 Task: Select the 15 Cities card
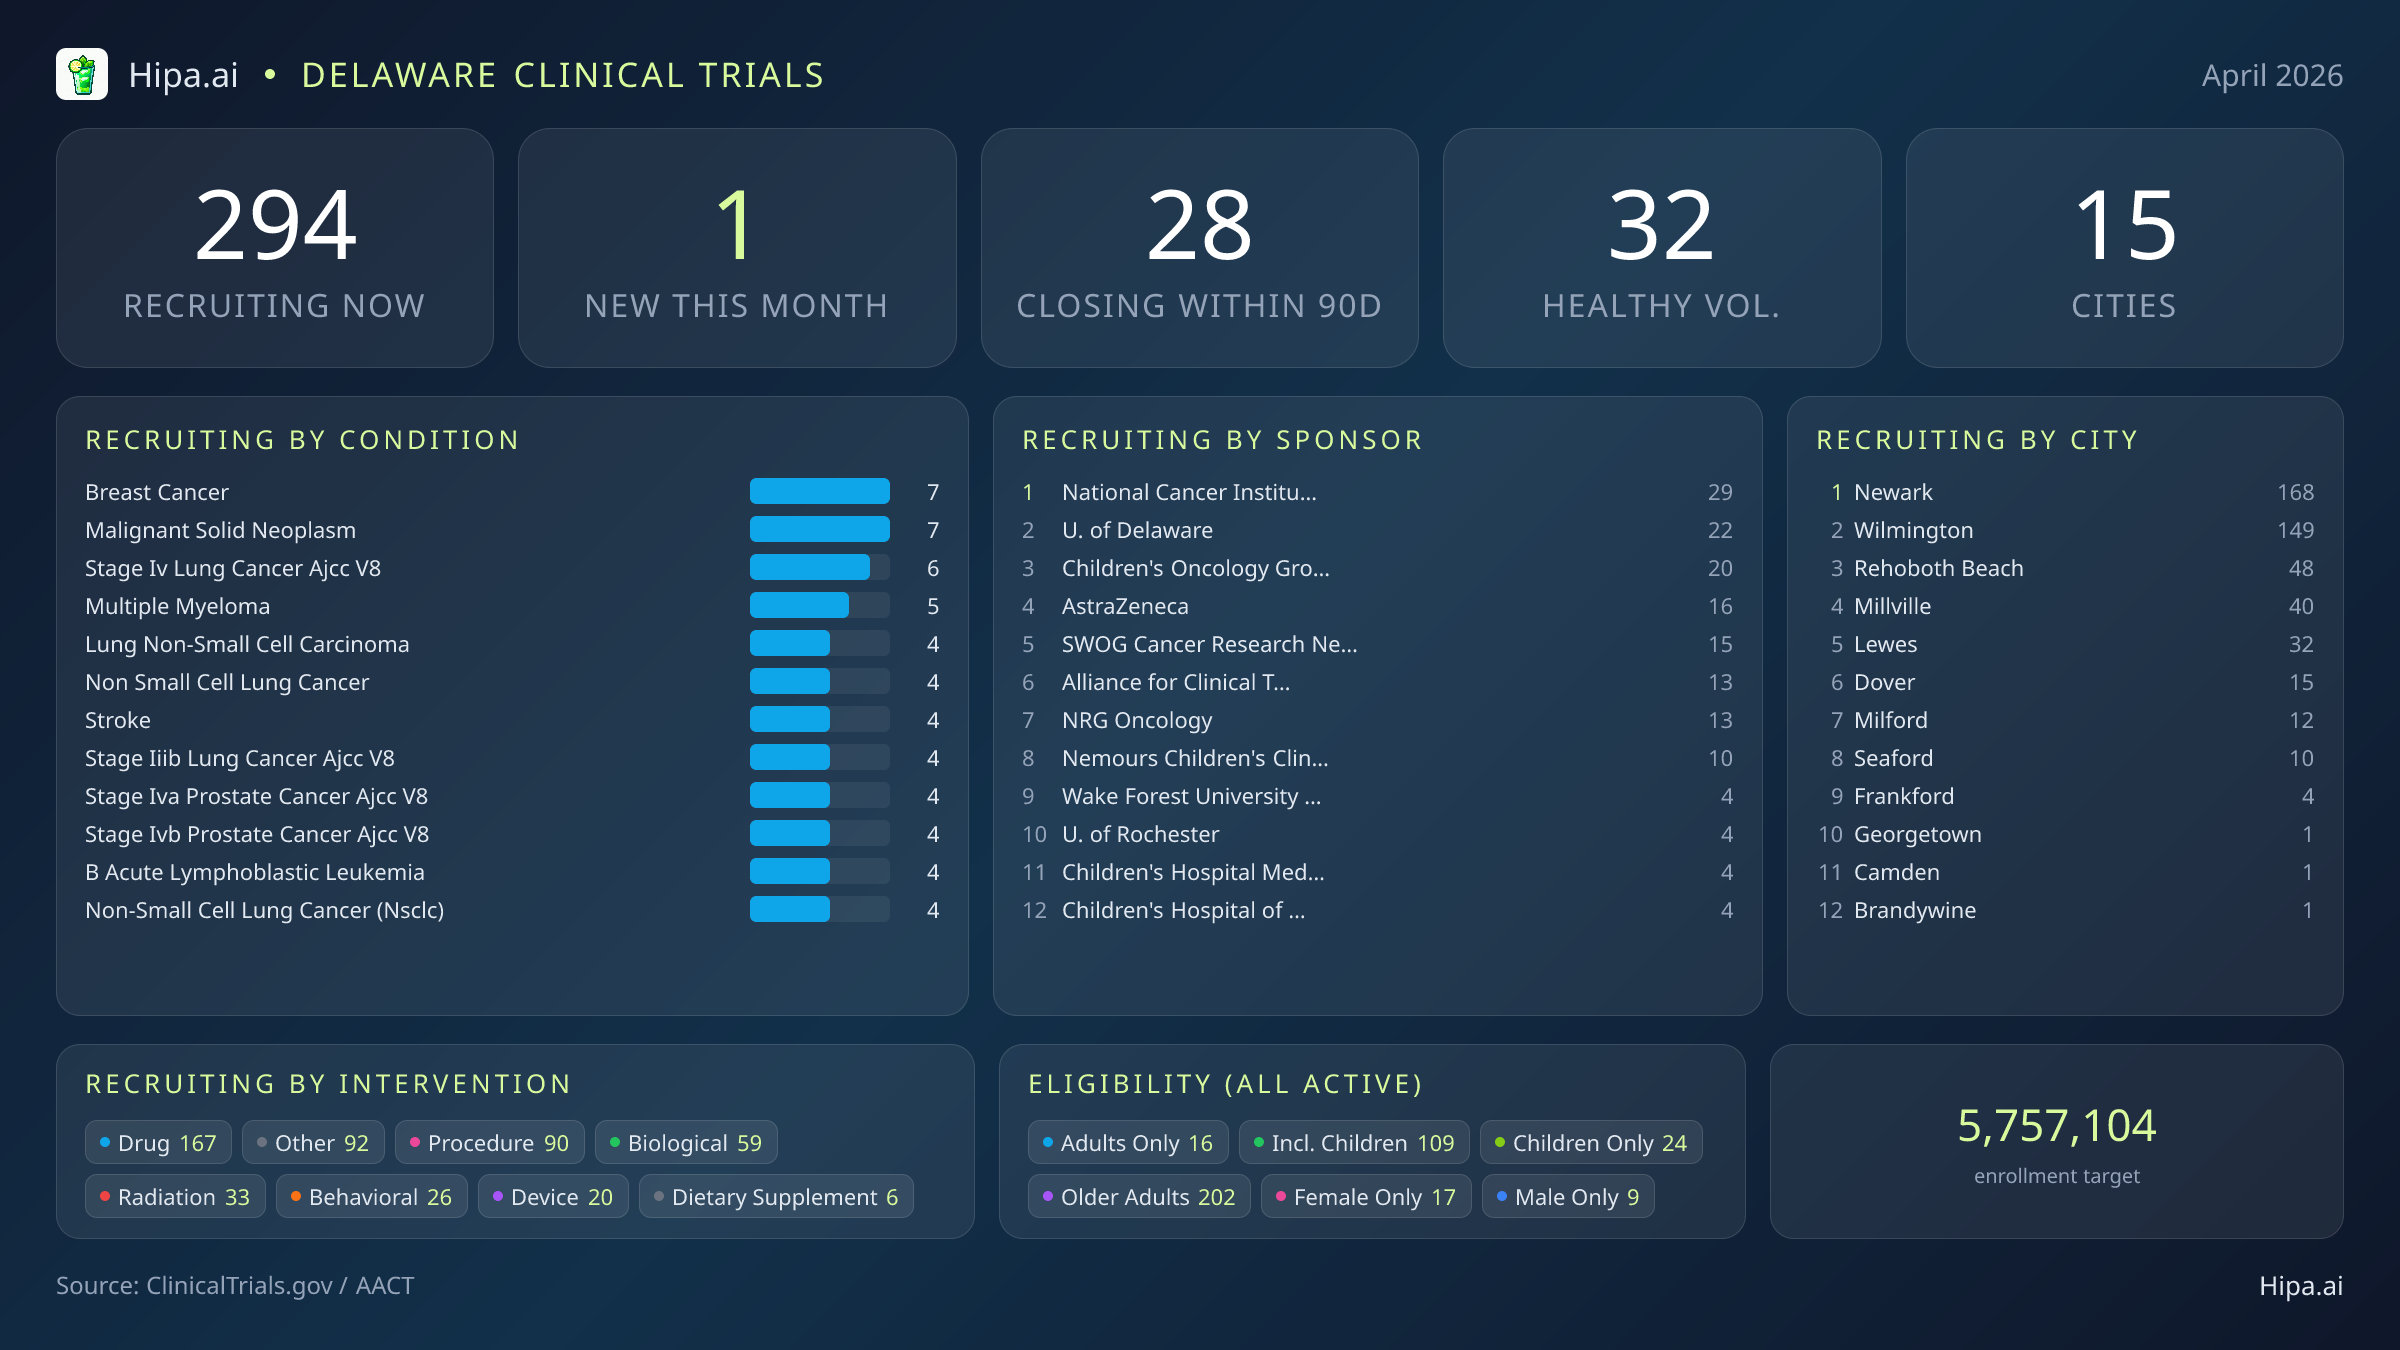click(x=2124, y=248)
